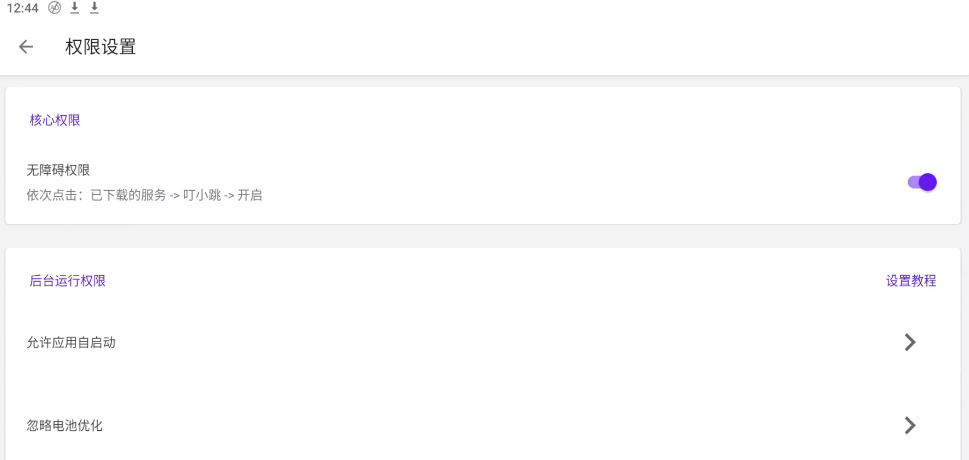Open the 忽略电池优化 menu entry
Screen dimensions: 969x460
(x=65, y=425)
